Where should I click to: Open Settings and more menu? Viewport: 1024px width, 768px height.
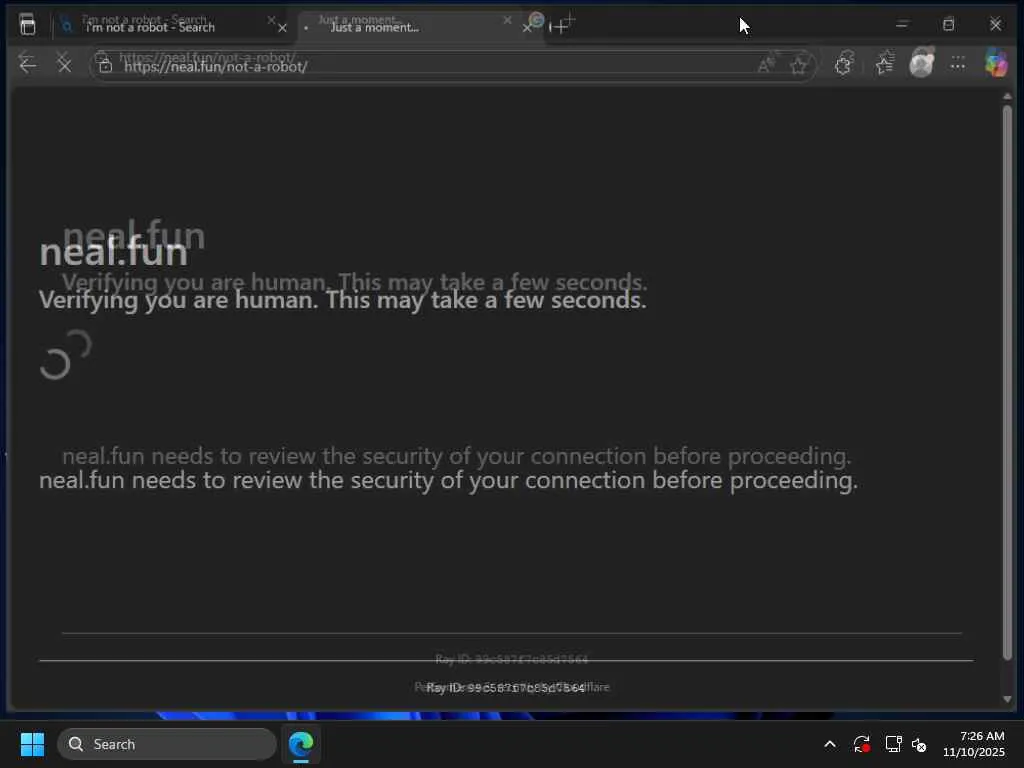click(957, 64)
